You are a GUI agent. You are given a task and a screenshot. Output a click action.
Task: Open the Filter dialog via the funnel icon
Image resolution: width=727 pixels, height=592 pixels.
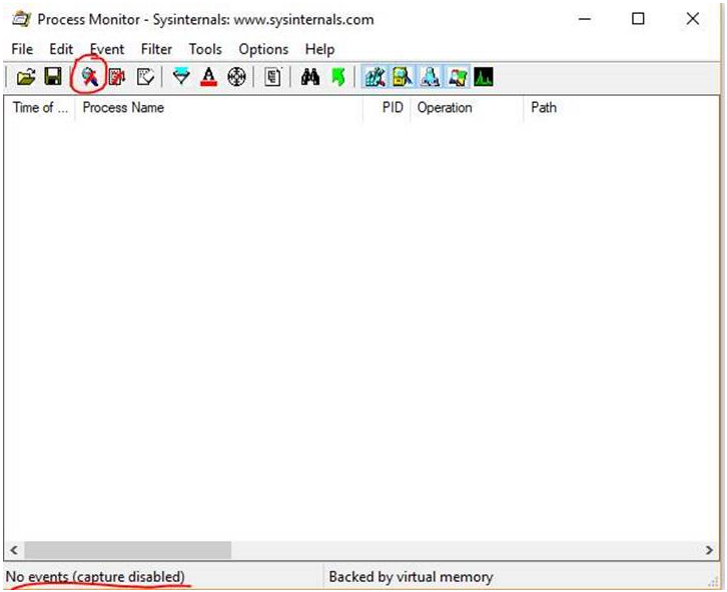pos(181,76)
